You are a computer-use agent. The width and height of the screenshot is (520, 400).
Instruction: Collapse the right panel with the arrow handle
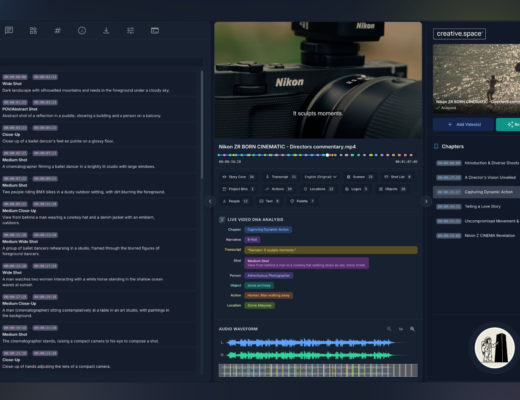(426, 201)
